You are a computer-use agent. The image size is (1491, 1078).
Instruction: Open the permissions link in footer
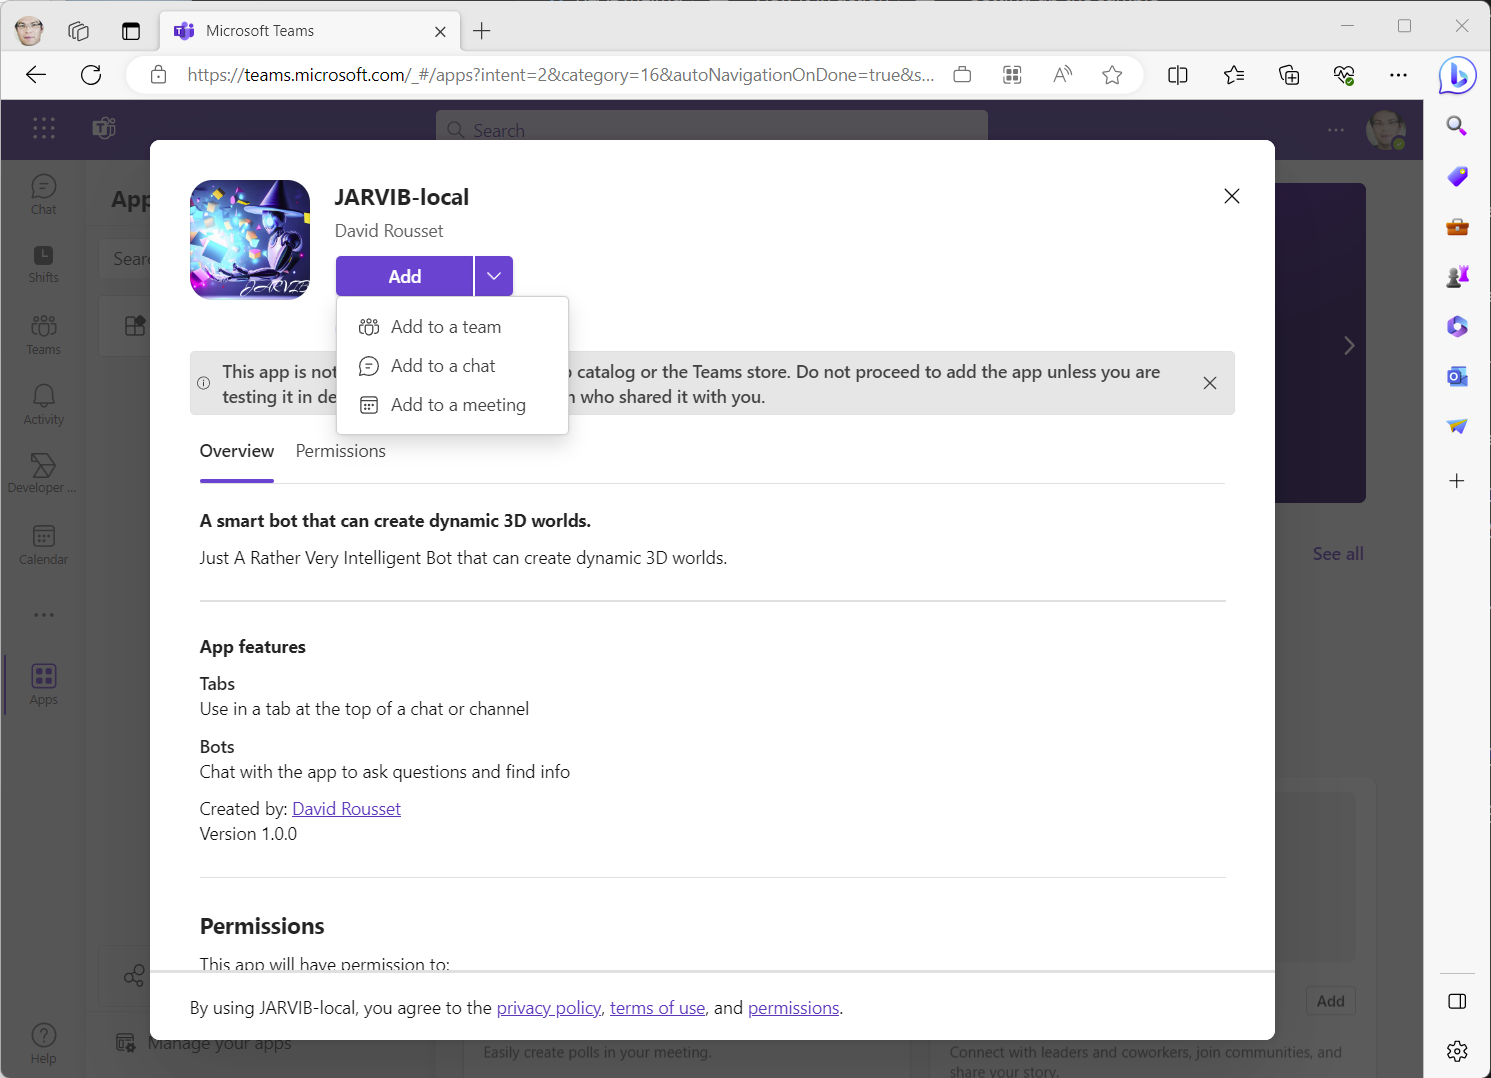click(x=794, y=1008)
